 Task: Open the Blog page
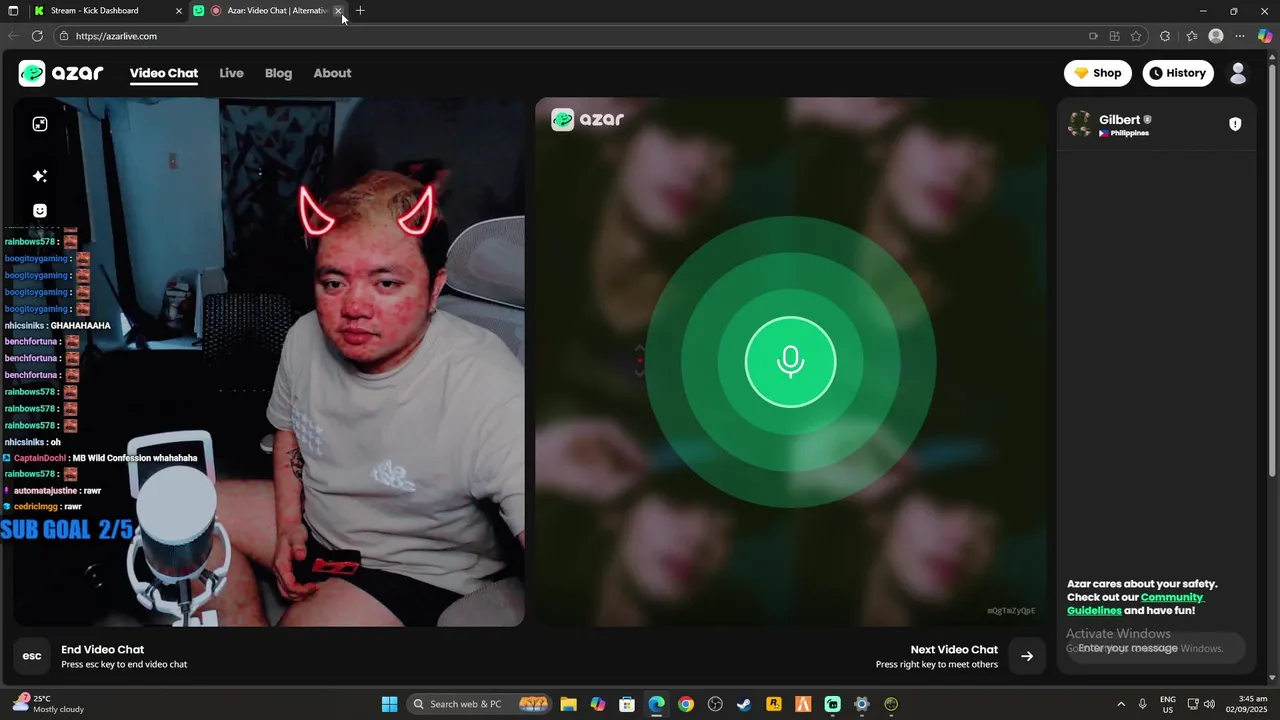point(278,73)
